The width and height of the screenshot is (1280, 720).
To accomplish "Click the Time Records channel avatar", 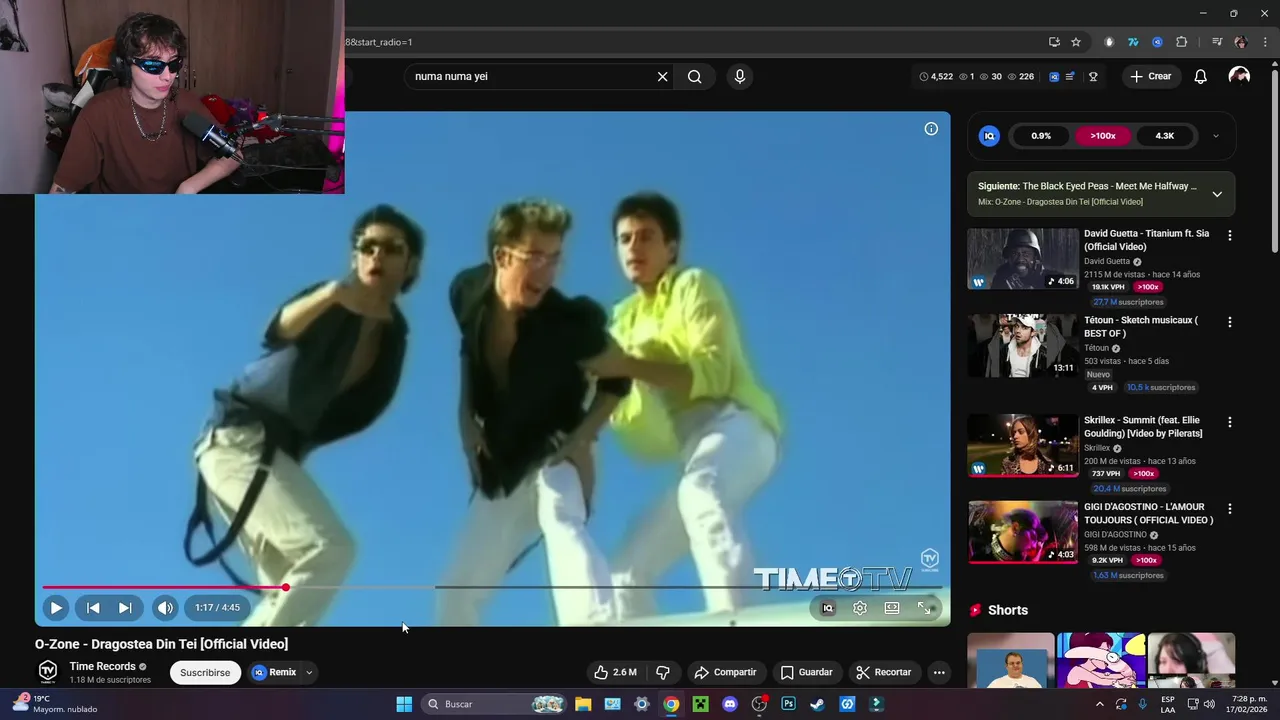I will 48,672.
